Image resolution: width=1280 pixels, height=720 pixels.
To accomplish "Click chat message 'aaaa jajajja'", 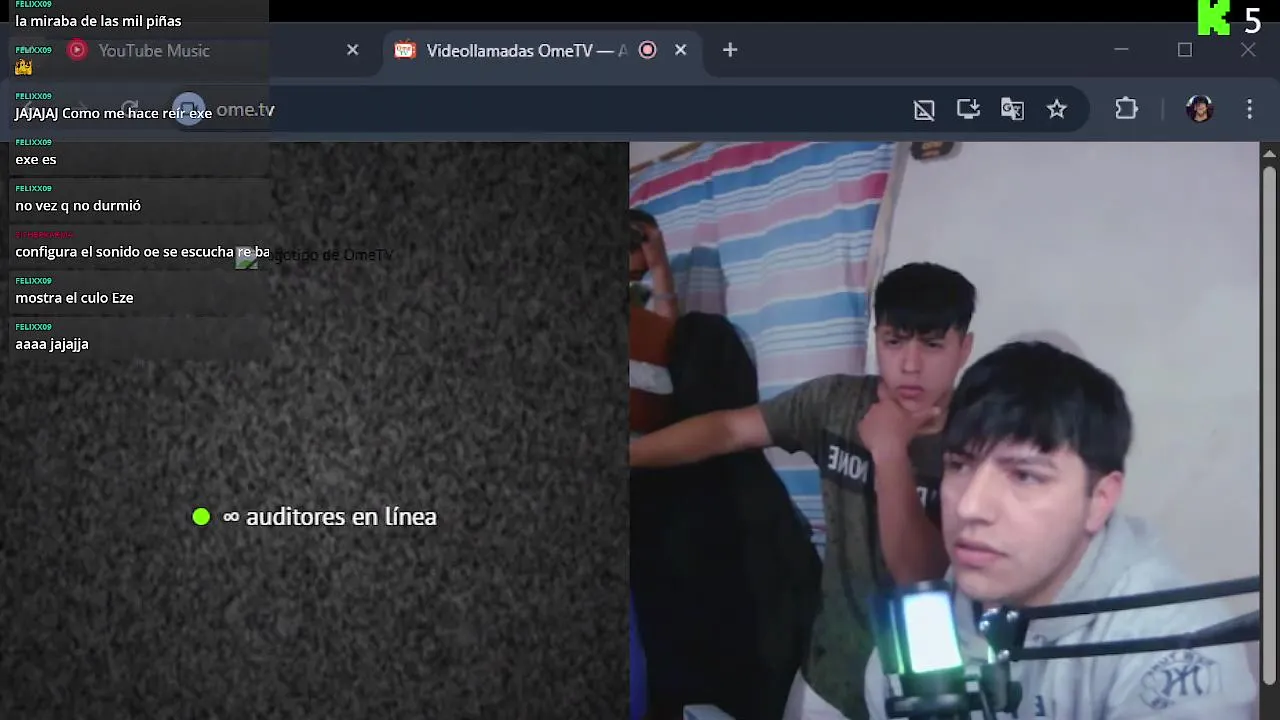I will [x=52, y=344].
